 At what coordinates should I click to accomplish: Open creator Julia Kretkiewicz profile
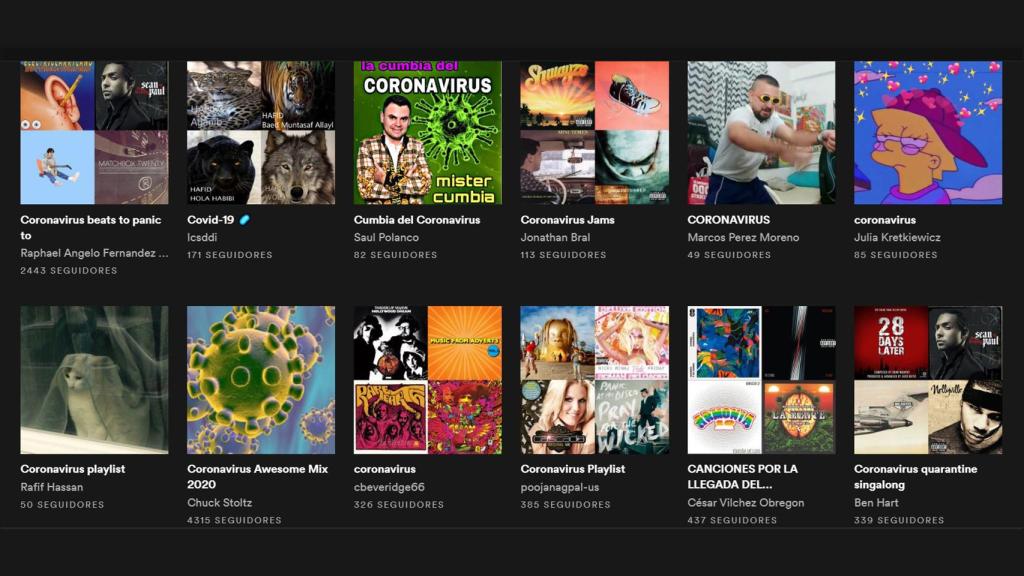point(897,238)
